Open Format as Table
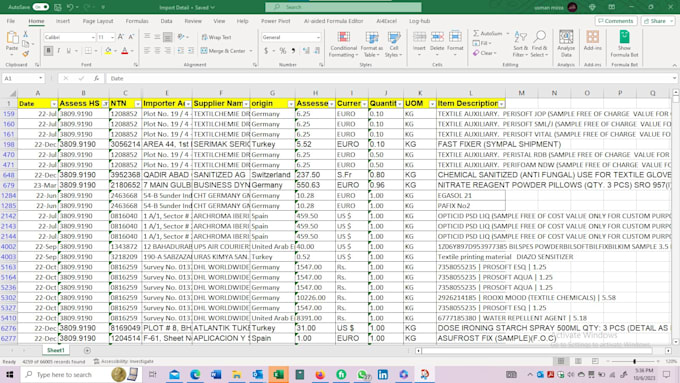 372,44
